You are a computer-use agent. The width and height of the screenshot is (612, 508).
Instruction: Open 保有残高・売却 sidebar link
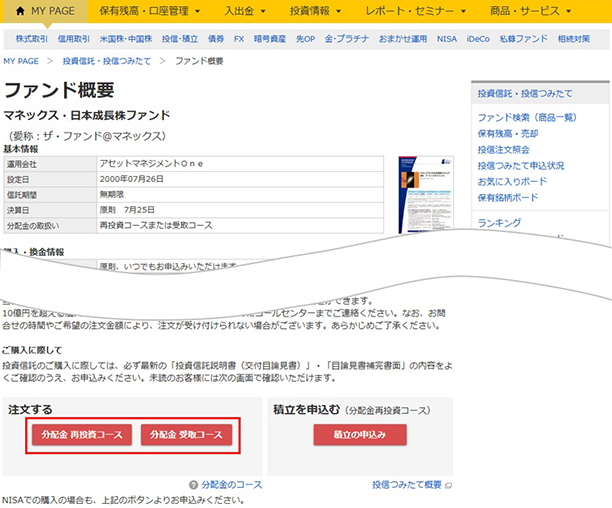[508, 133]
